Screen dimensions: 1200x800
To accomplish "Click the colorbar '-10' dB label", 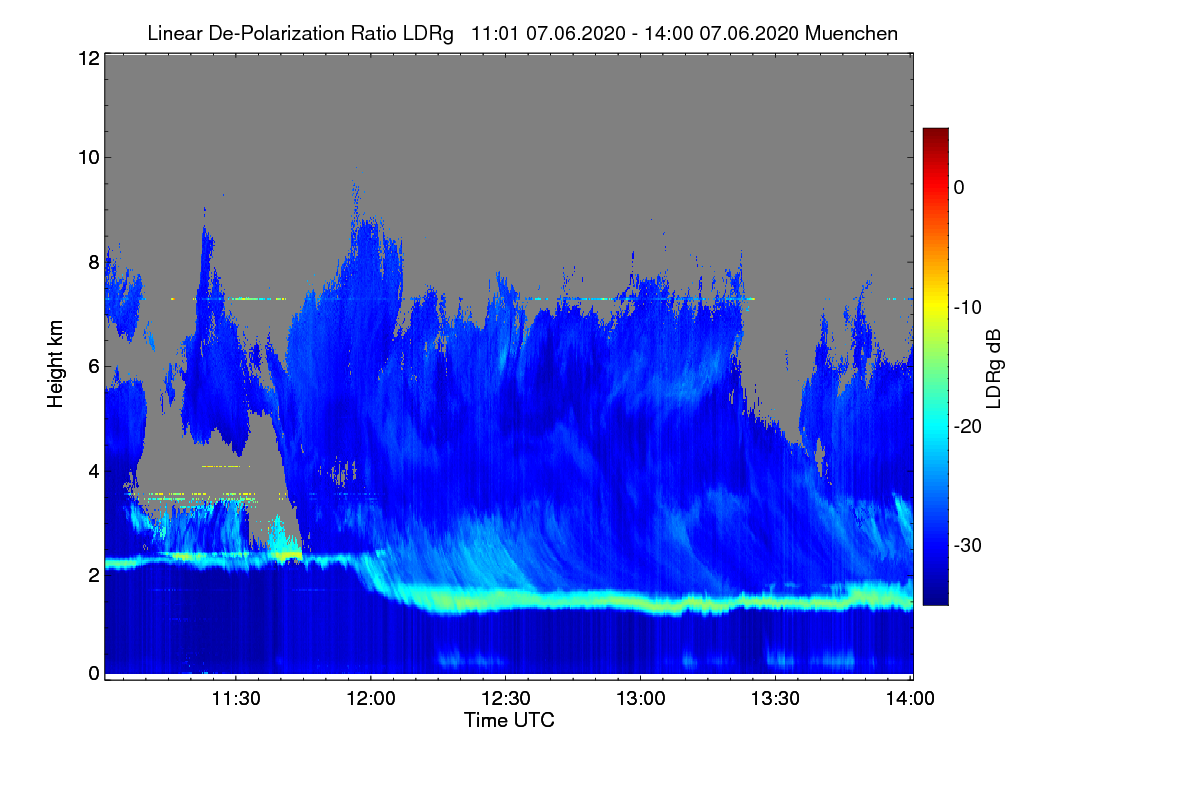I will (968, 307).
